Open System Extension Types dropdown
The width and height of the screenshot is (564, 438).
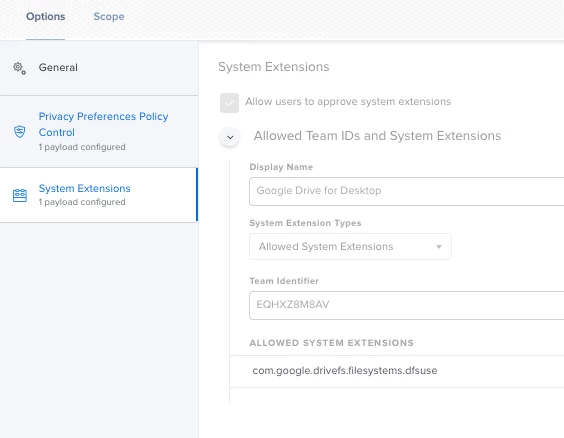[350, 247]
